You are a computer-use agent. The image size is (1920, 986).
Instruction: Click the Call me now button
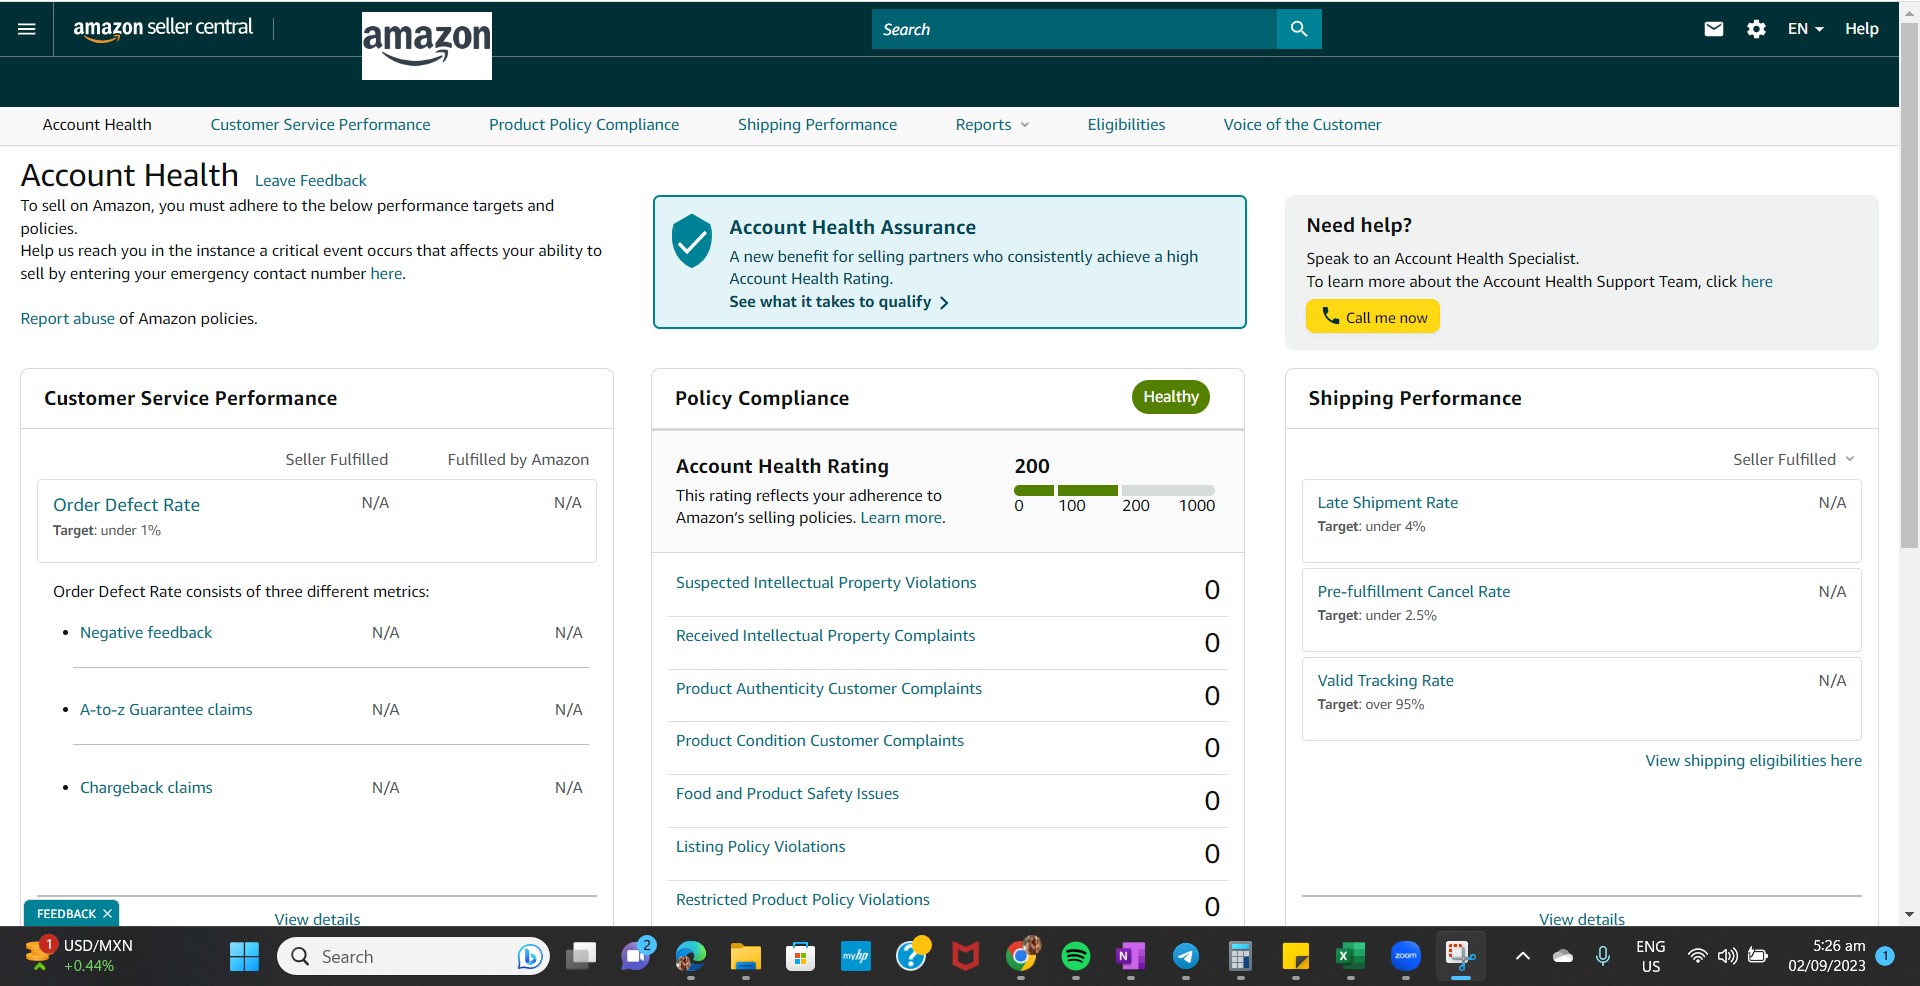coord(1373,317)
